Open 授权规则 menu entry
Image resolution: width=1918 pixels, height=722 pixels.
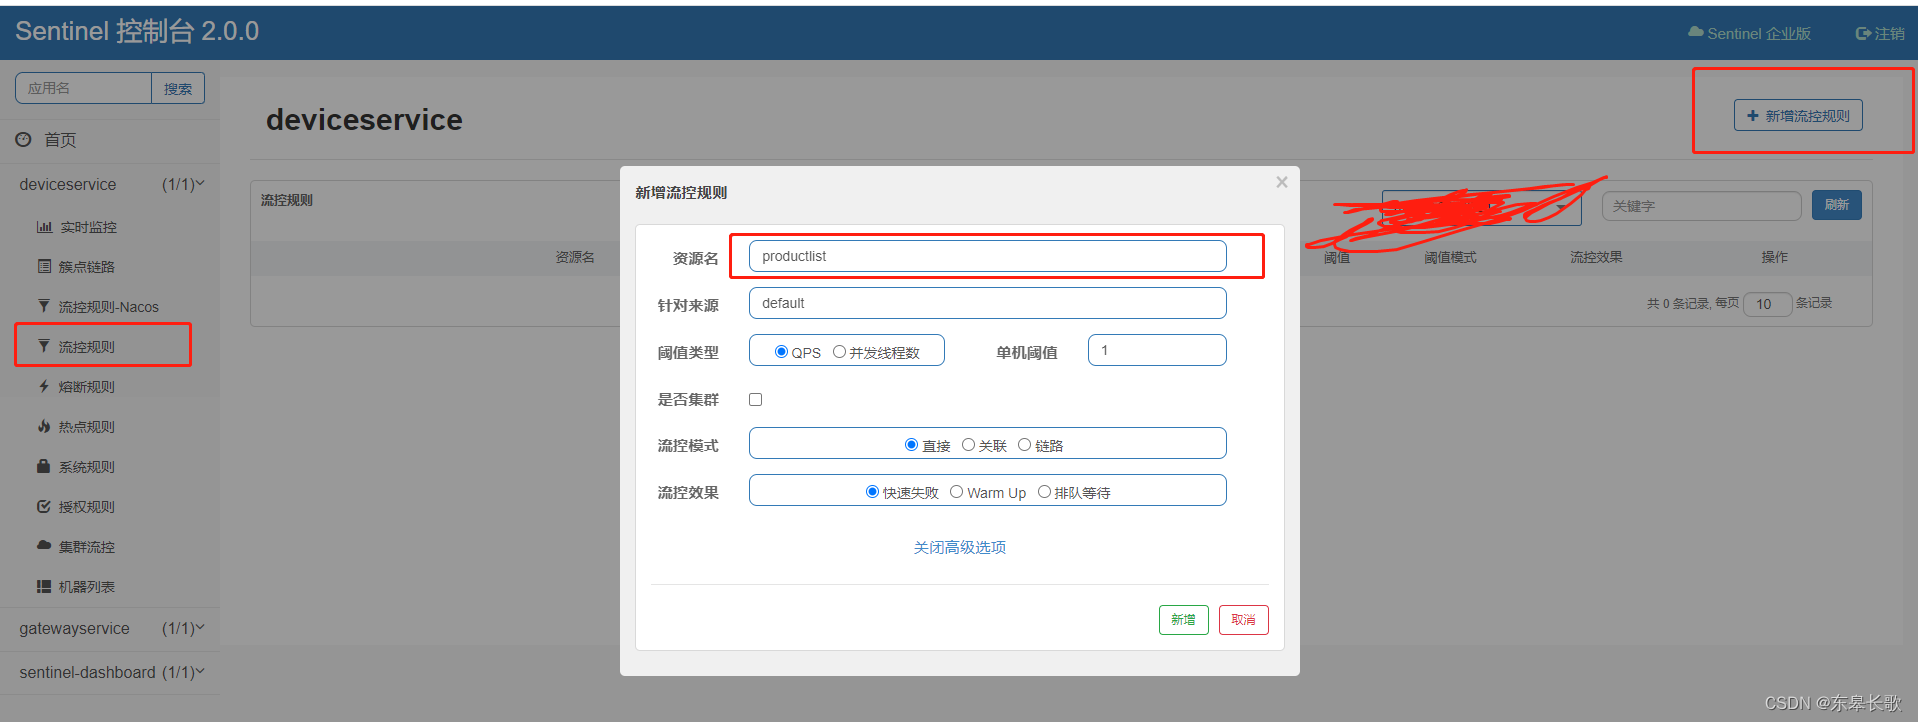pyautogui.click(x=87, y=507)
